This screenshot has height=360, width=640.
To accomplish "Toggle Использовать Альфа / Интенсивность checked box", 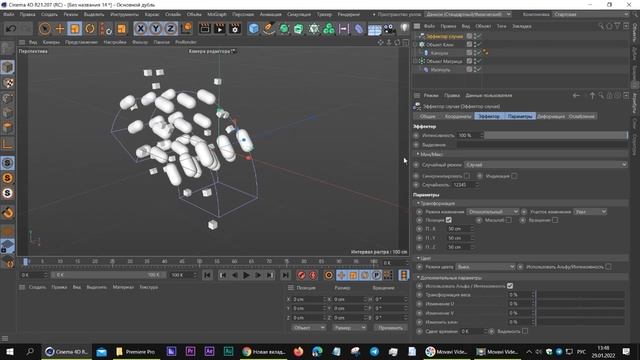I will [x=510, y=286].
